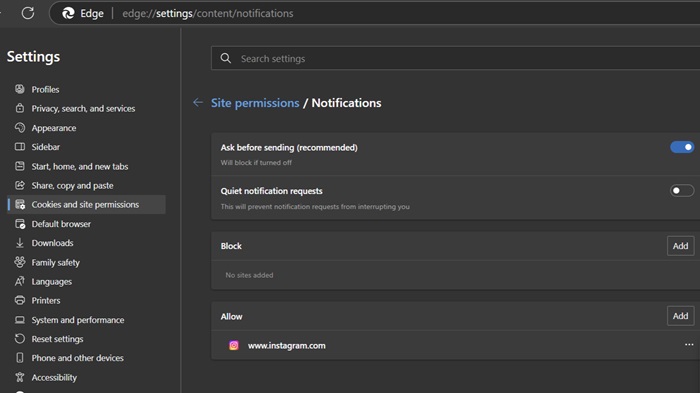700x393 pixels.
Task: Open Profiles settings label
Action: click(45, 89)
